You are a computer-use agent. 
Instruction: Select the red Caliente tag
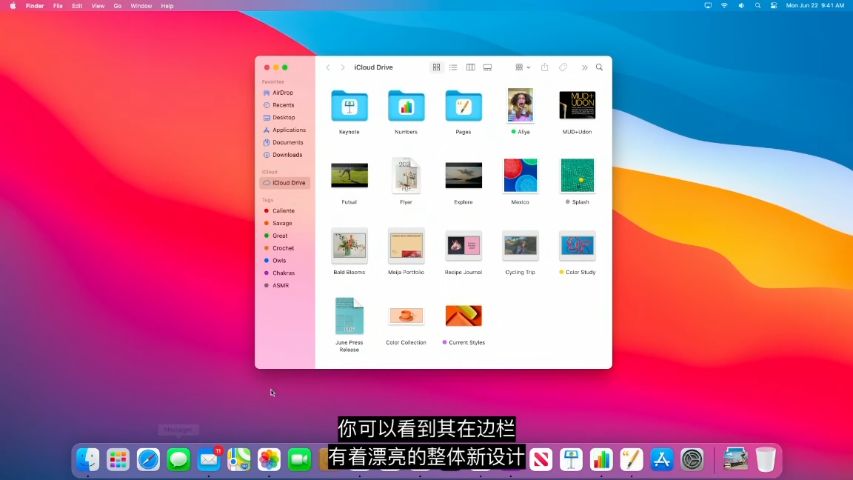(282, 211)
